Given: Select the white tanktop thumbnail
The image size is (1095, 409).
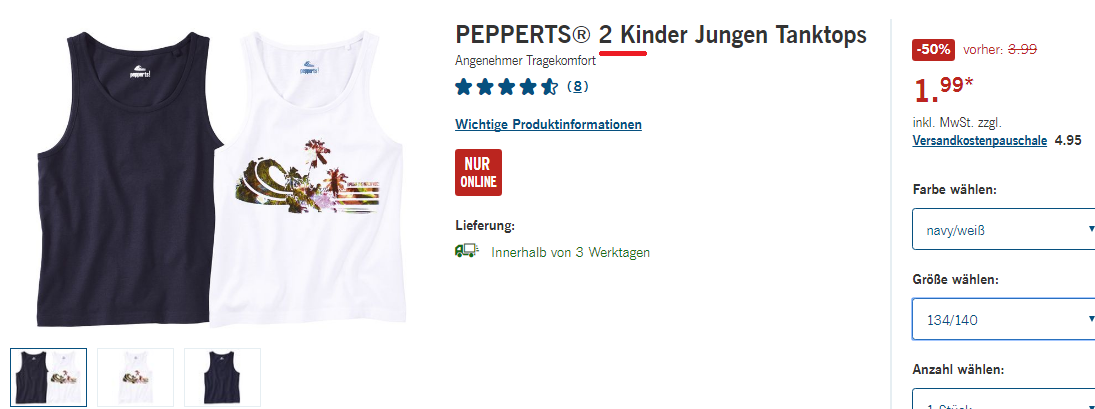Looking at the screenshot, I should (135, 378).
